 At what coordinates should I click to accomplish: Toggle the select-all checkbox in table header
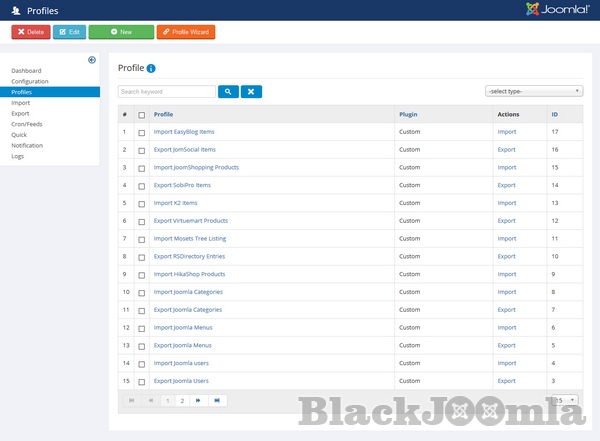click(x=141, y=115)
